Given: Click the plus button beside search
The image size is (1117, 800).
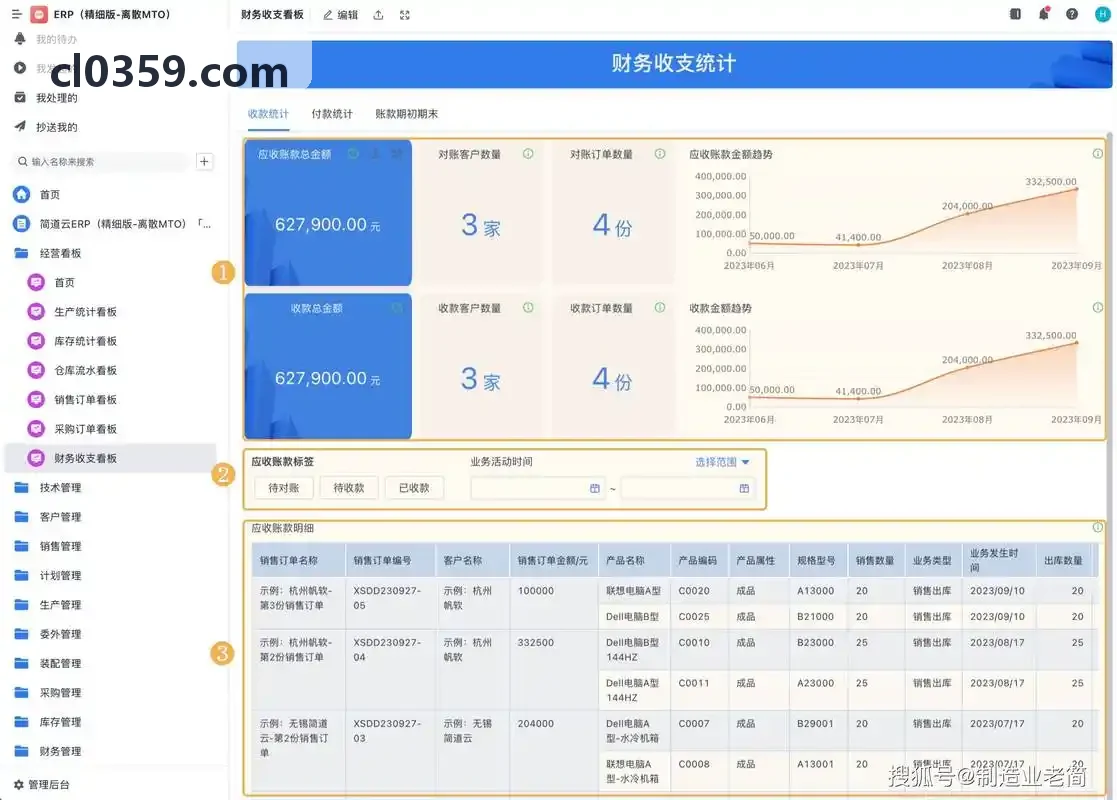Looking at the screenshot, I should [x=204, y=162].
